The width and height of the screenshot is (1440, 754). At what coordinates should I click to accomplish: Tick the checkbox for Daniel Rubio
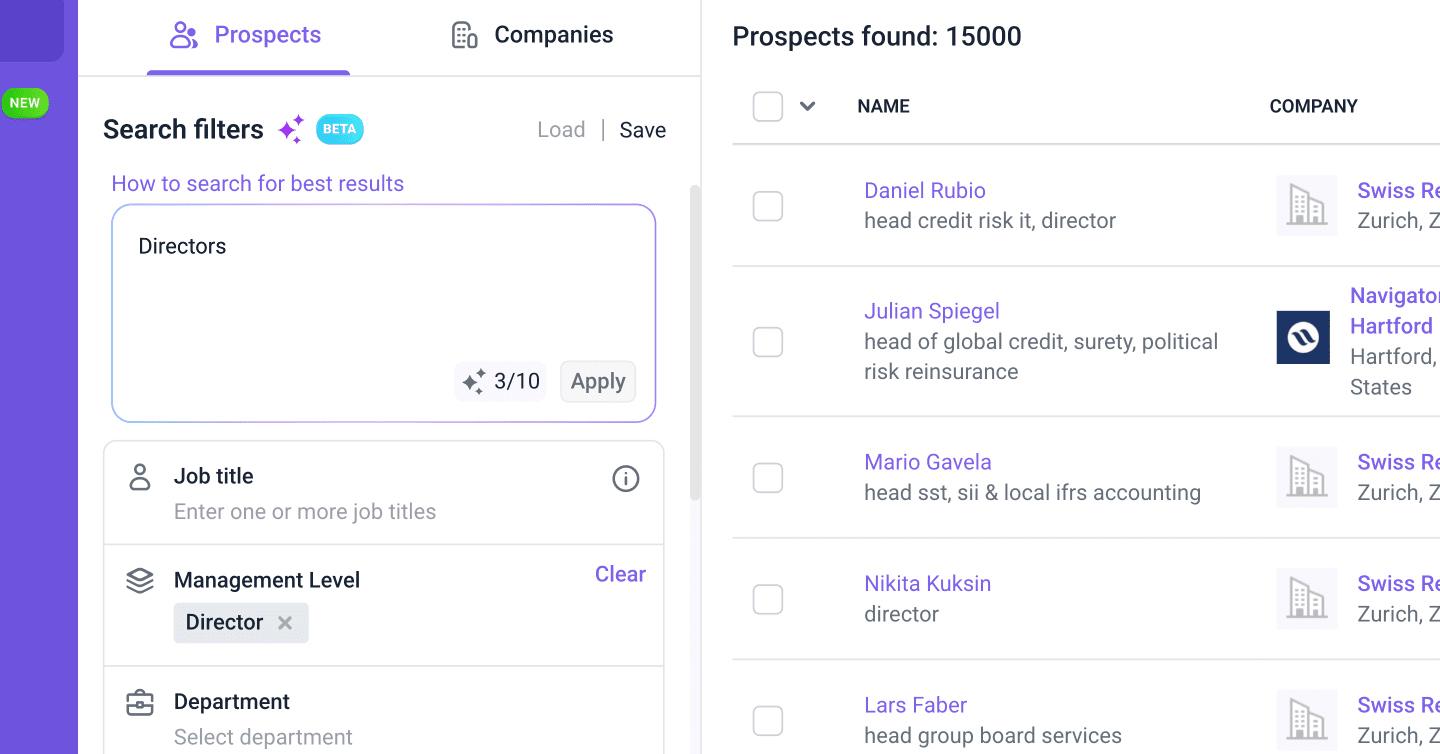click(x=768, y=206)
